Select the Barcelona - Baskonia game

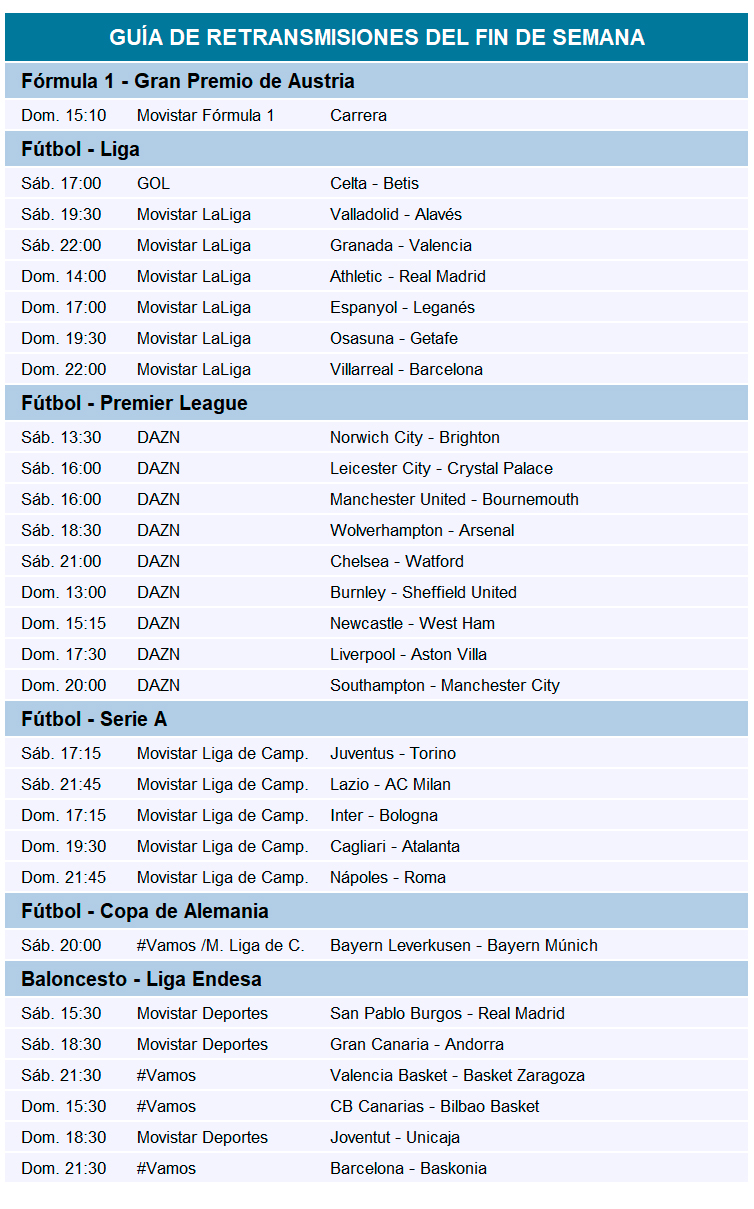coord(408,1168)
